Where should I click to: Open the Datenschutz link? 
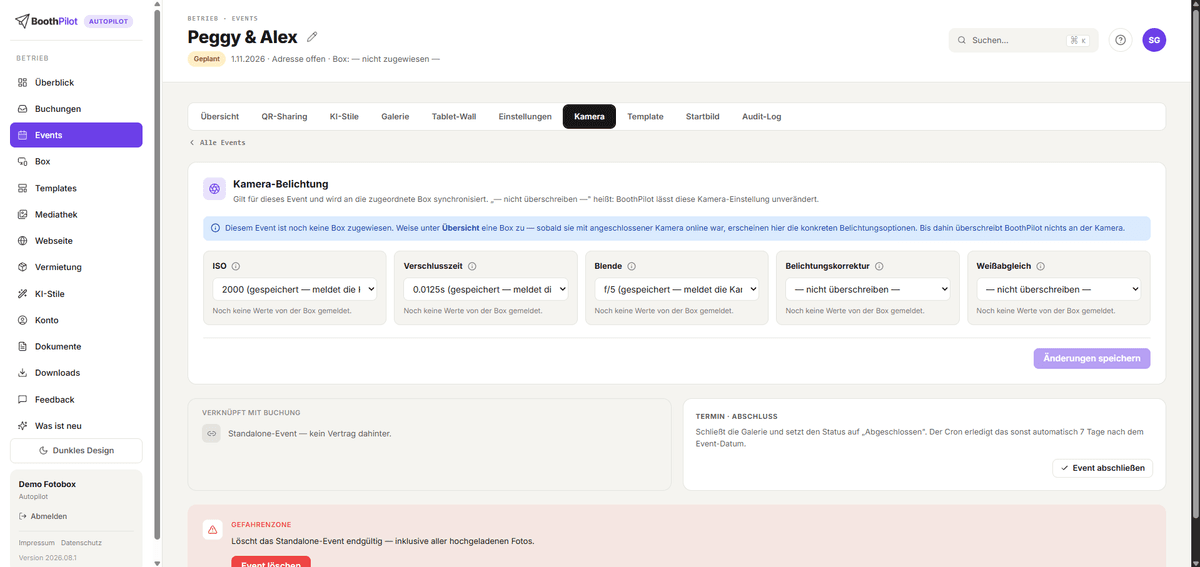click(x=81, y=543)
